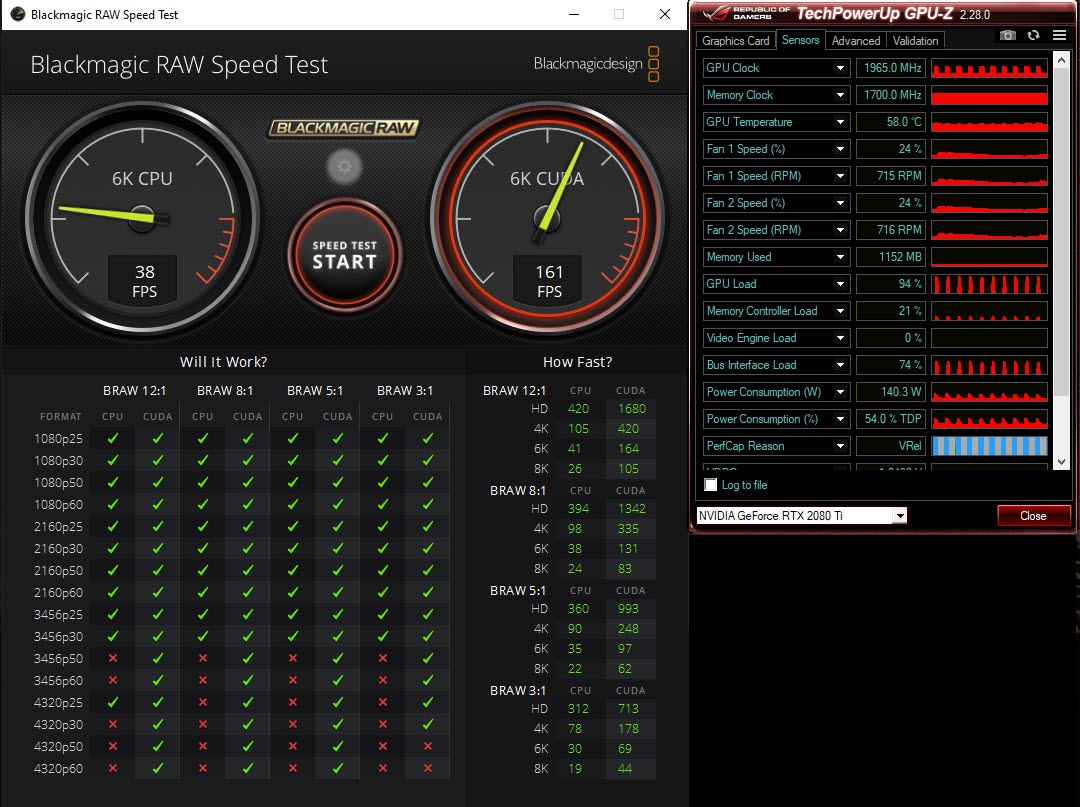The width and height of the screenshot is (1080, 807).
Task: Open the Memory Clock sensor dropdown
Action: click(x=840, y=95)
